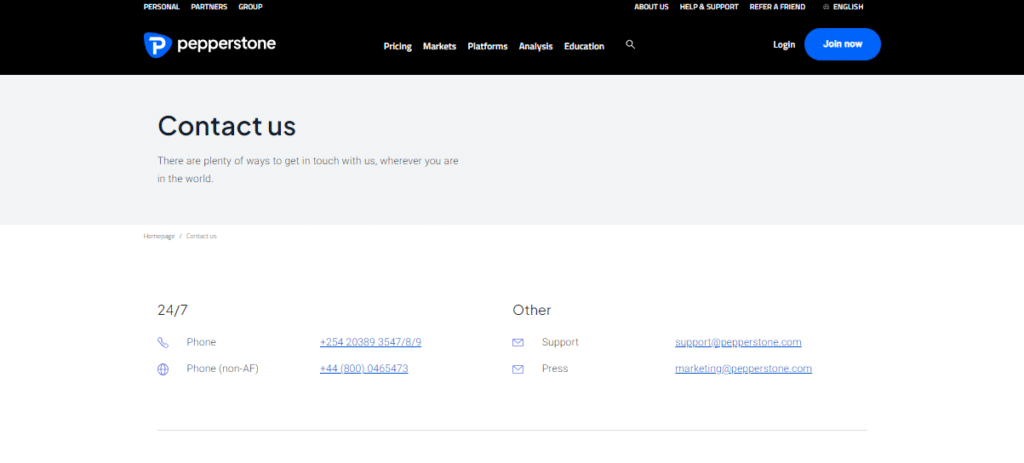Click the pepperstone wordmark
The width and height of the screenshot is (1024, 463).
point(226,44)
